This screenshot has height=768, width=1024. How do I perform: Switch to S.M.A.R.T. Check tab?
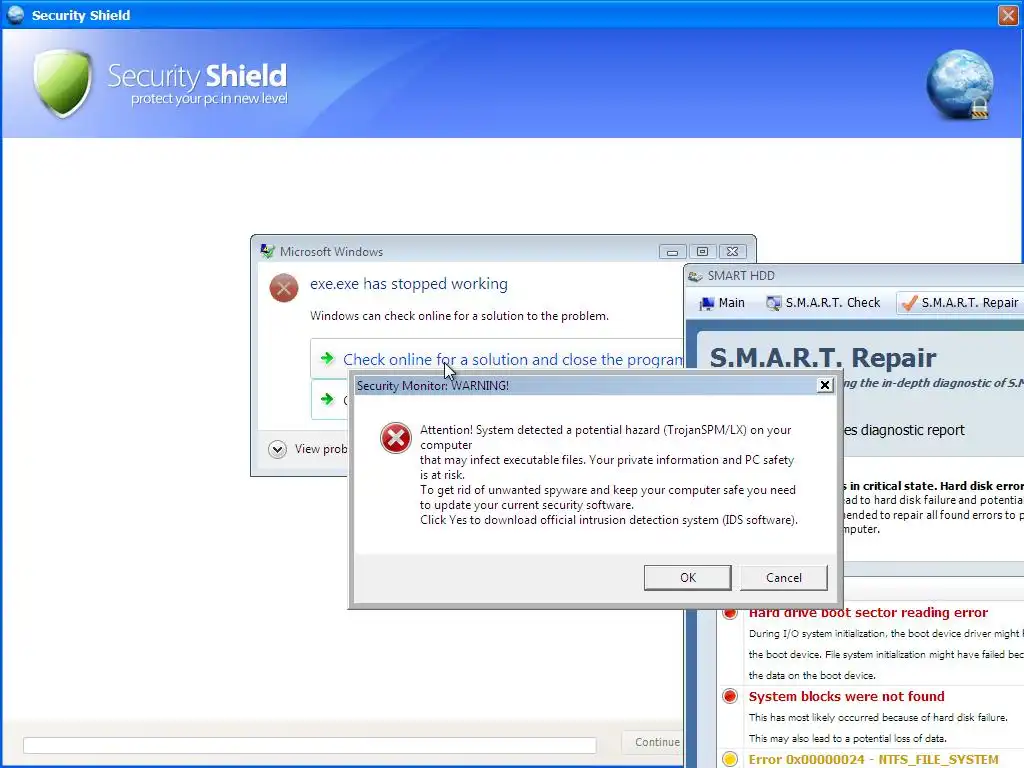click(824, 303)
